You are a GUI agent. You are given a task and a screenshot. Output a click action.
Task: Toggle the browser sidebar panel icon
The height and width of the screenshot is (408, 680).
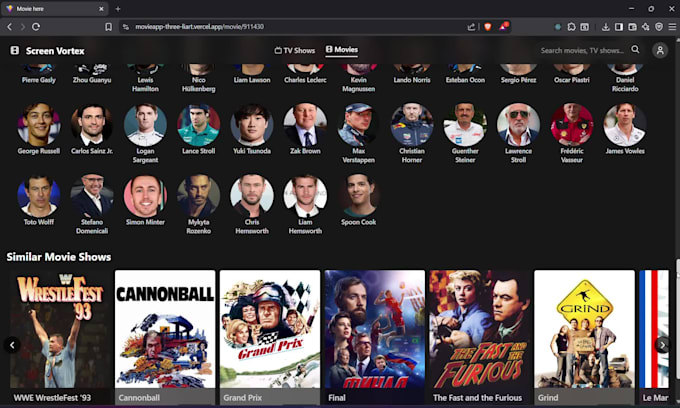pos(619,27)
